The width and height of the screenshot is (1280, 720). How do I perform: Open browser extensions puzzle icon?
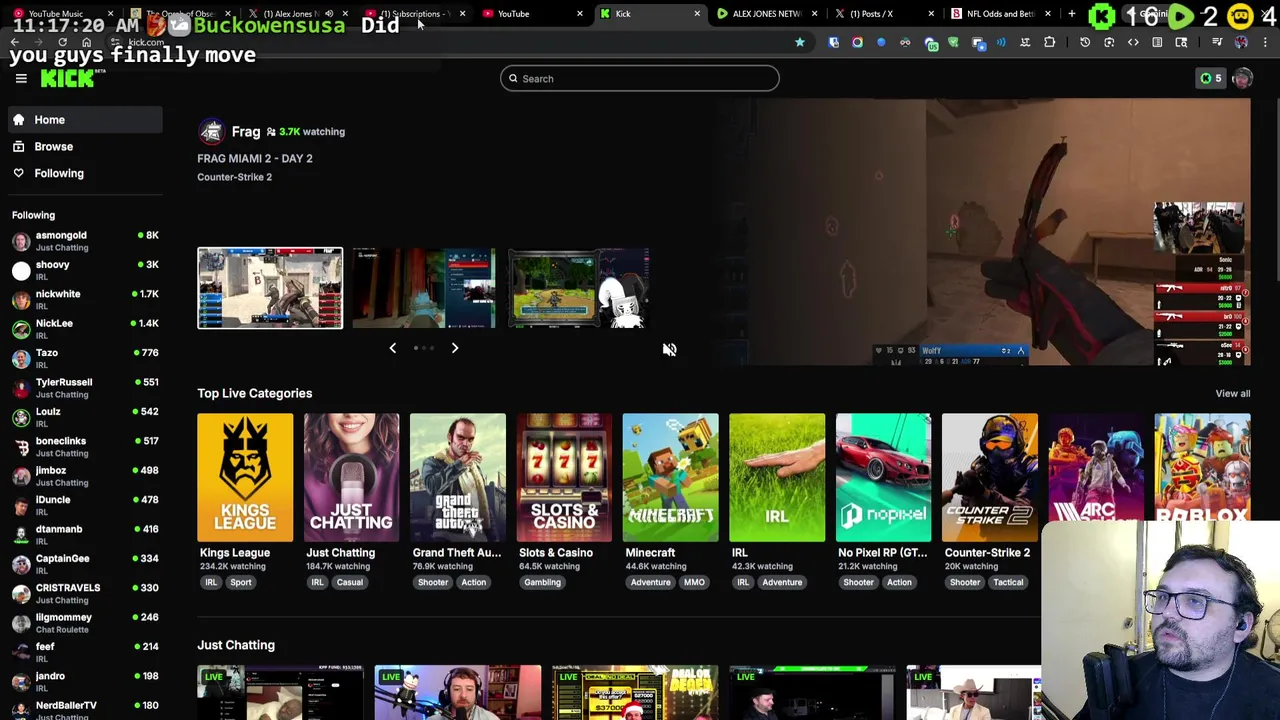[x=1049, y=42]
